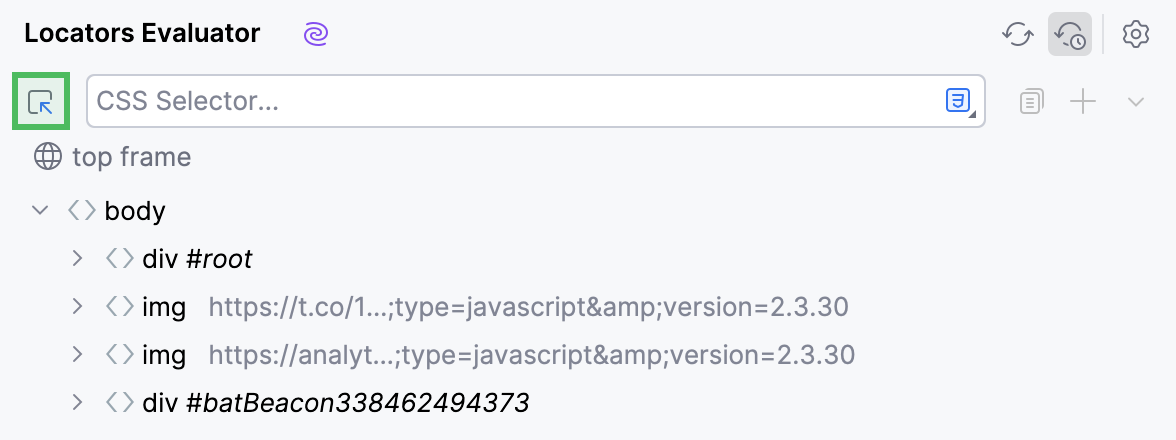Click the purple AI swirl icon
Viewport: 1176px width, 440px height.
point(316,34)
